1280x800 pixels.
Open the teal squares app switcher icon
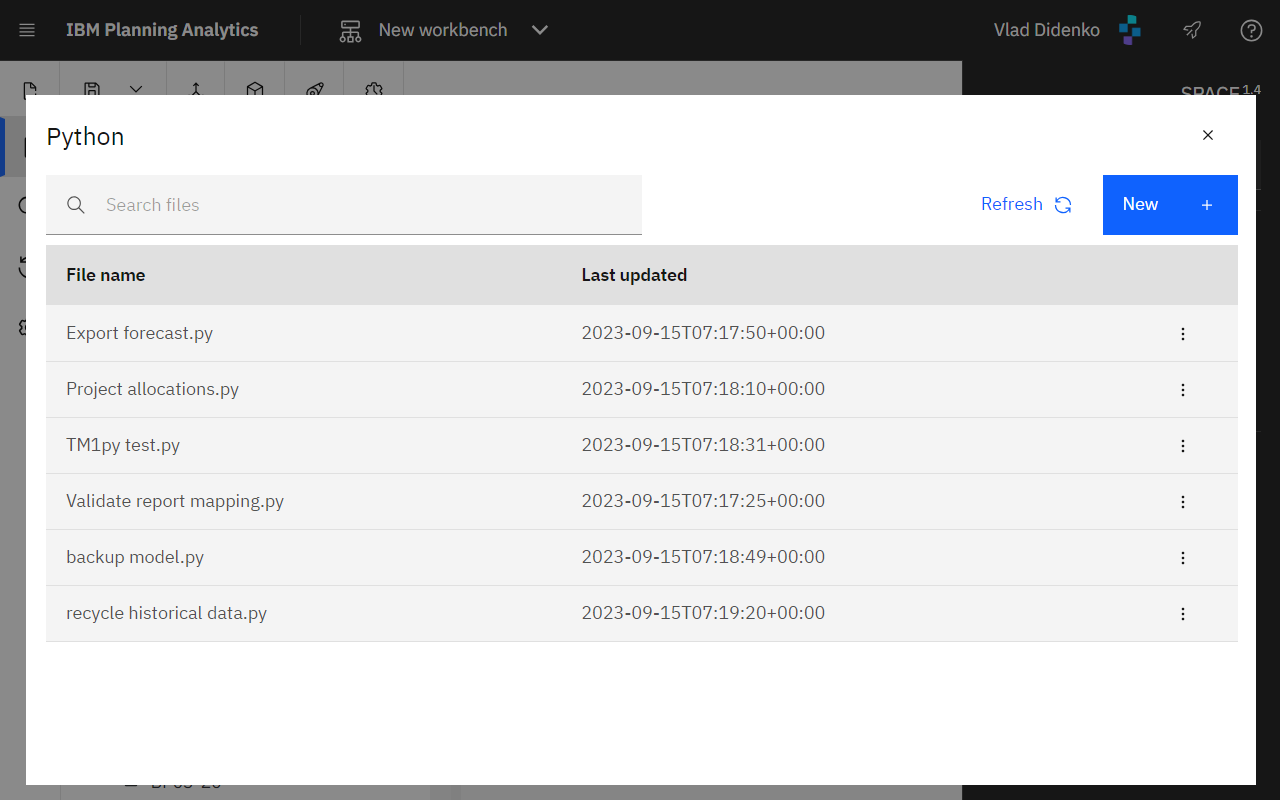(1130, 30)
